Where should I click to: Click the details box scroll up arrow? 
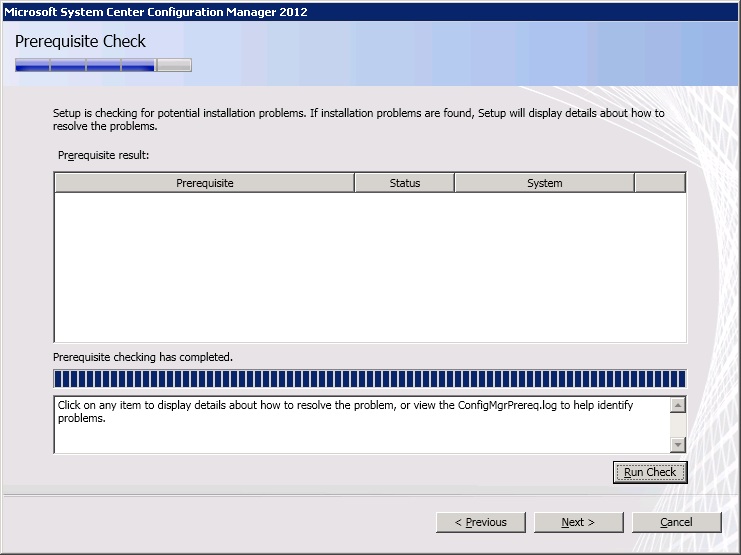[x=678, y=405]
